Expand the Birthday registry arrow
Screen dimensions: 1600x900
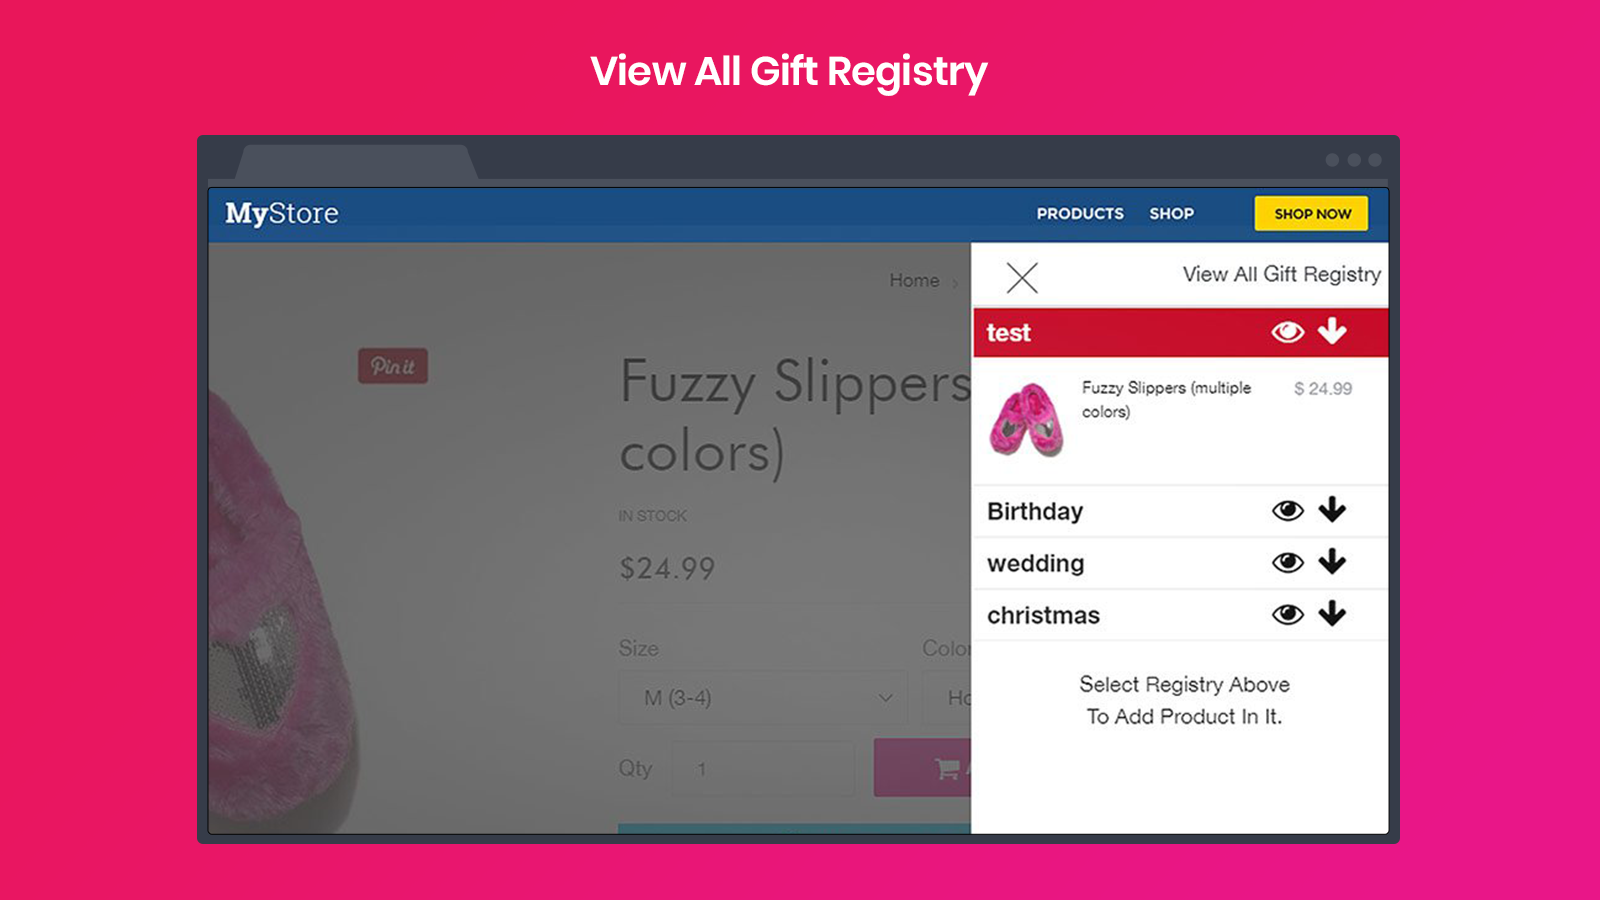click(1332, 510)
